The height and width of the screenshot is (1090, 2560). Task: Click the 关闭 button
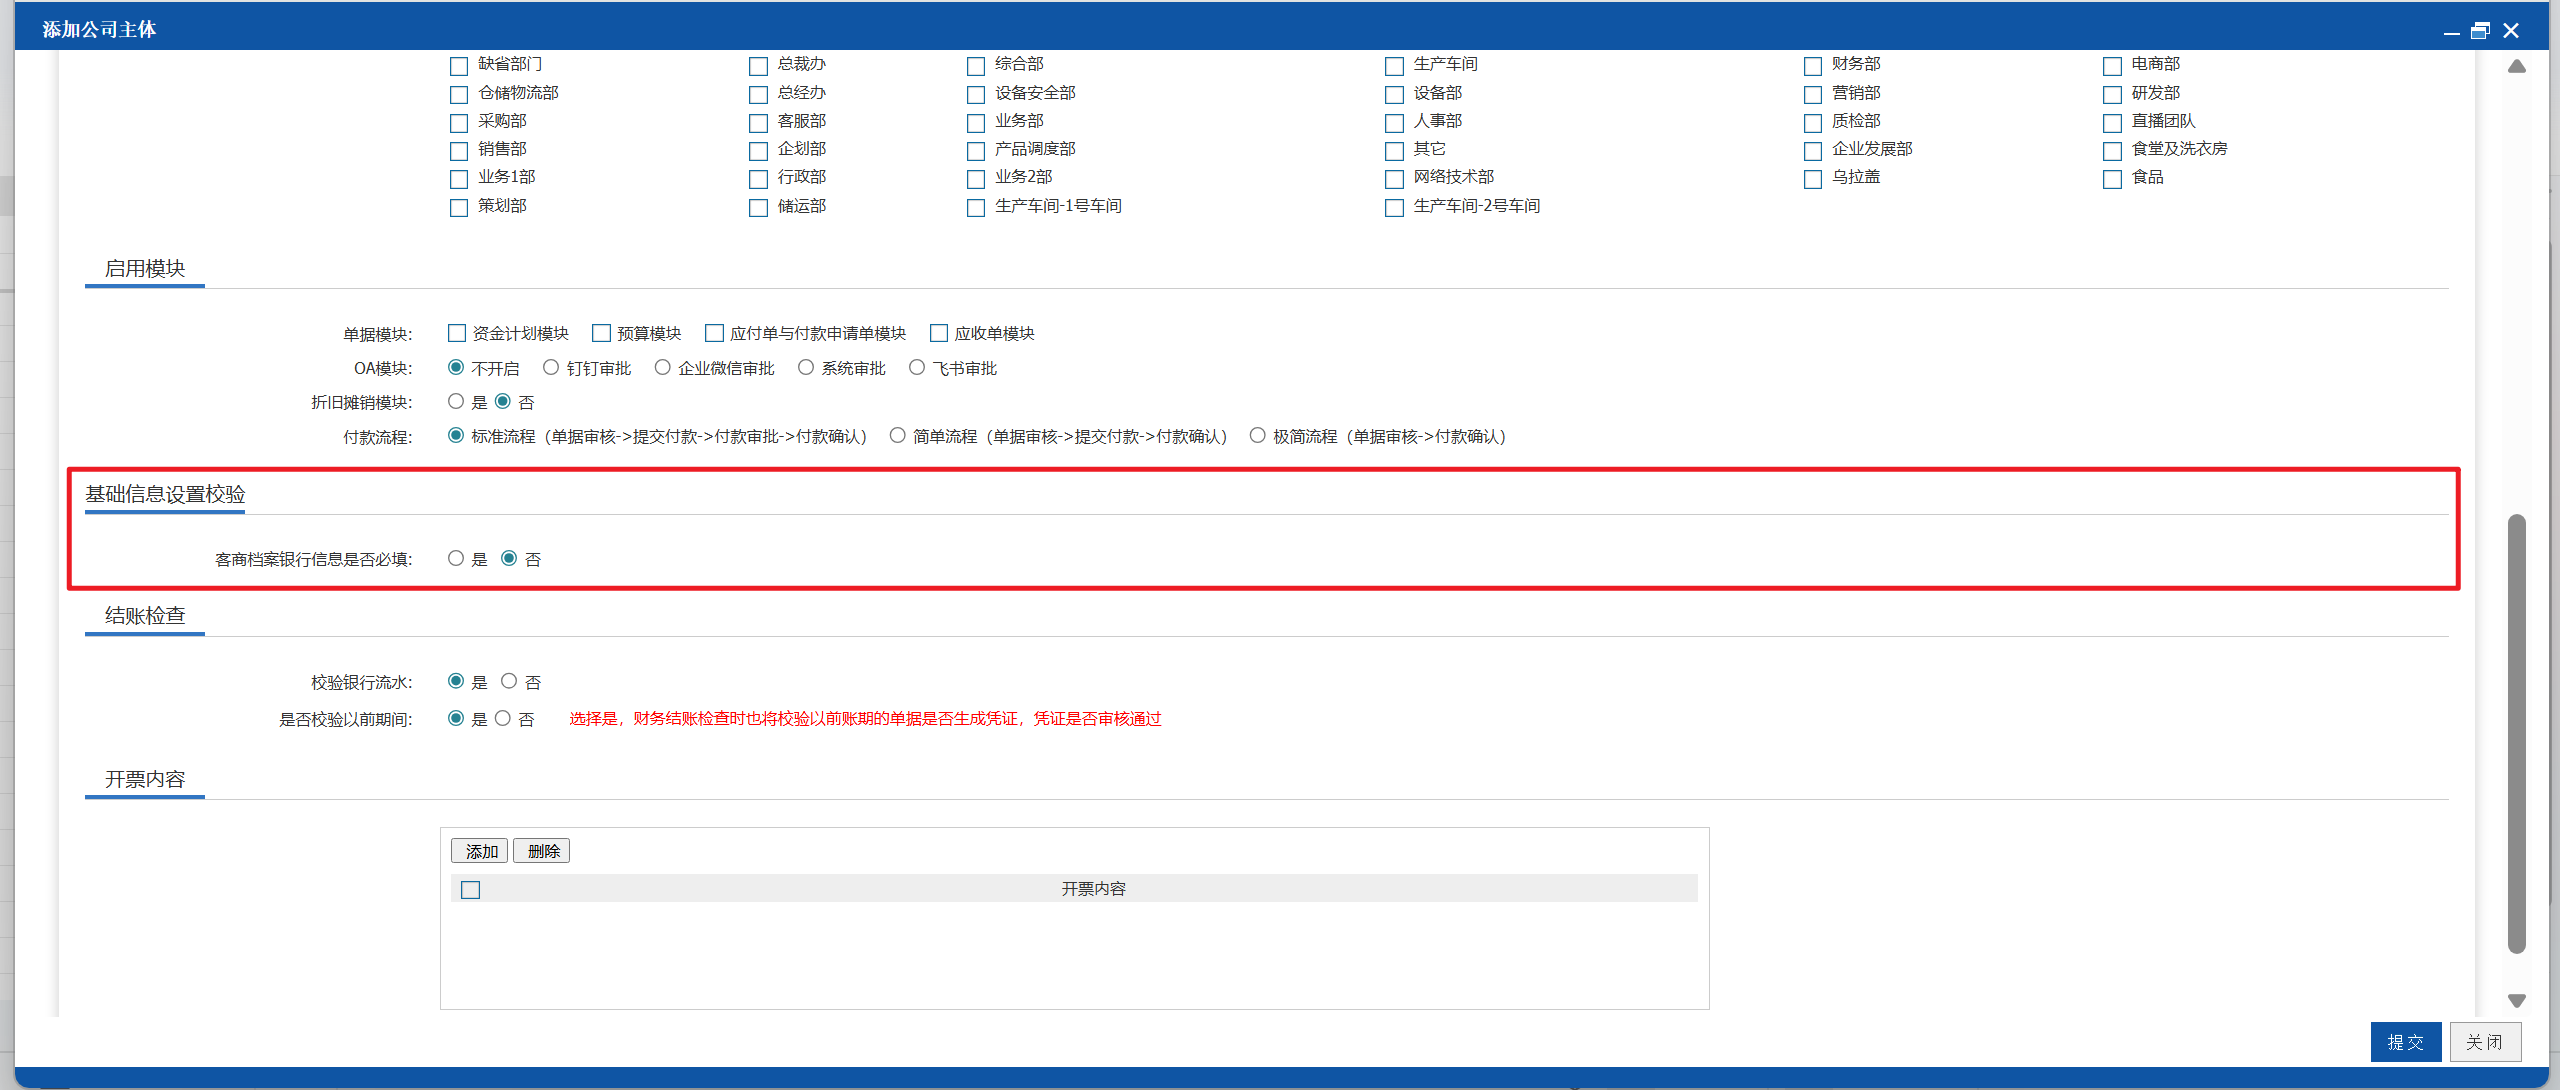pos(2485,1042)
